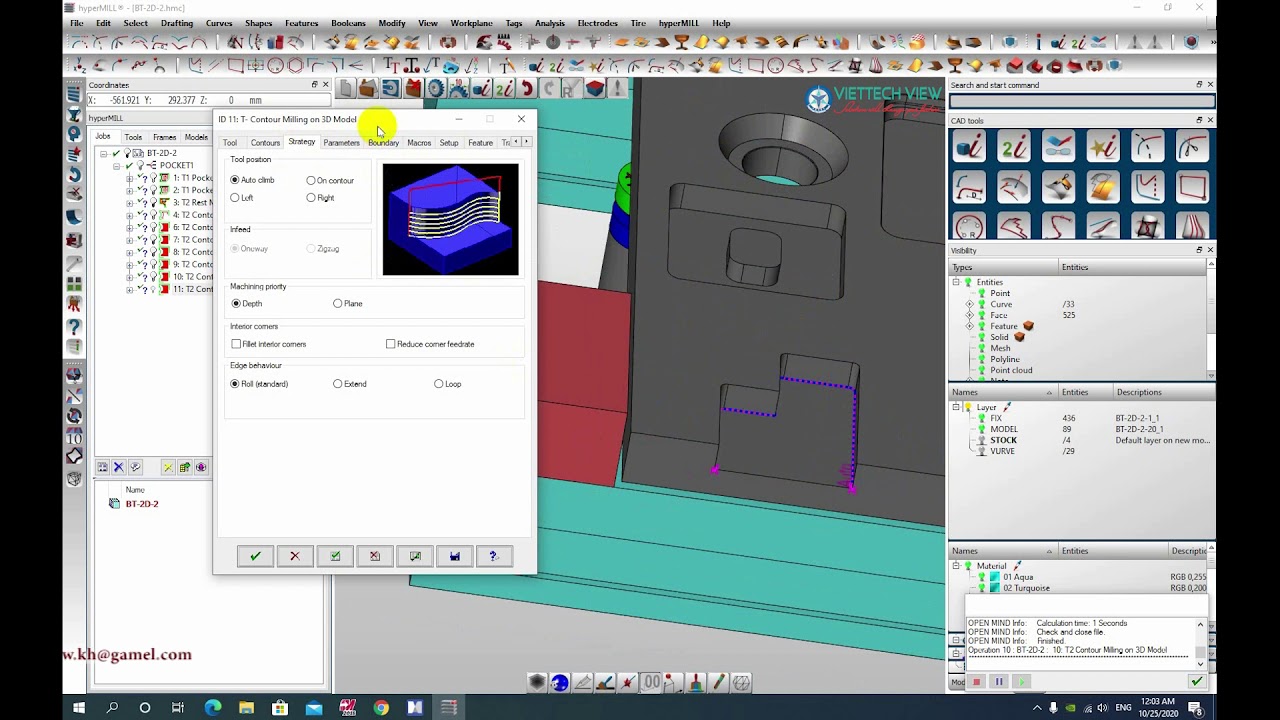Click the number 10 icon in left sidebar
The width and height of the screenshot is (1280, 720).
[x=74, y=436]
